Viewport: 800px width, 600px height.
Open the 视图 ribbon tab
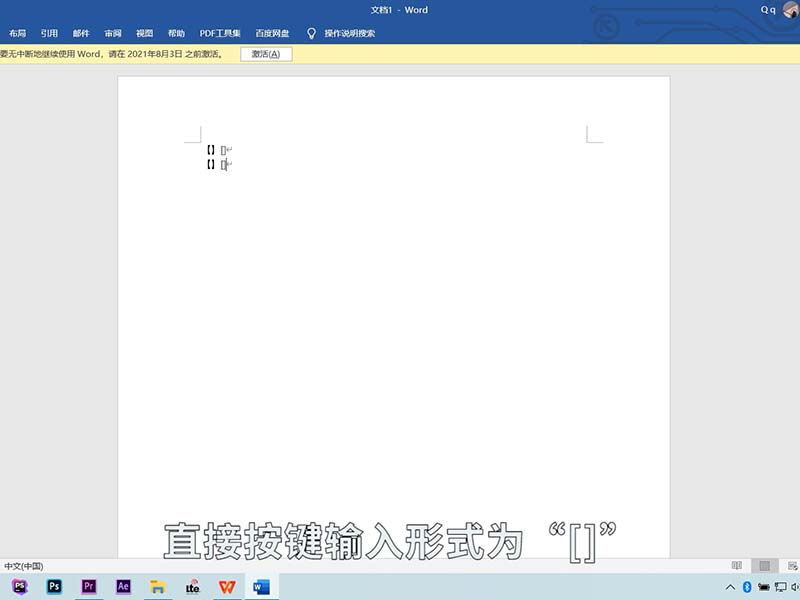coord(144,33)
